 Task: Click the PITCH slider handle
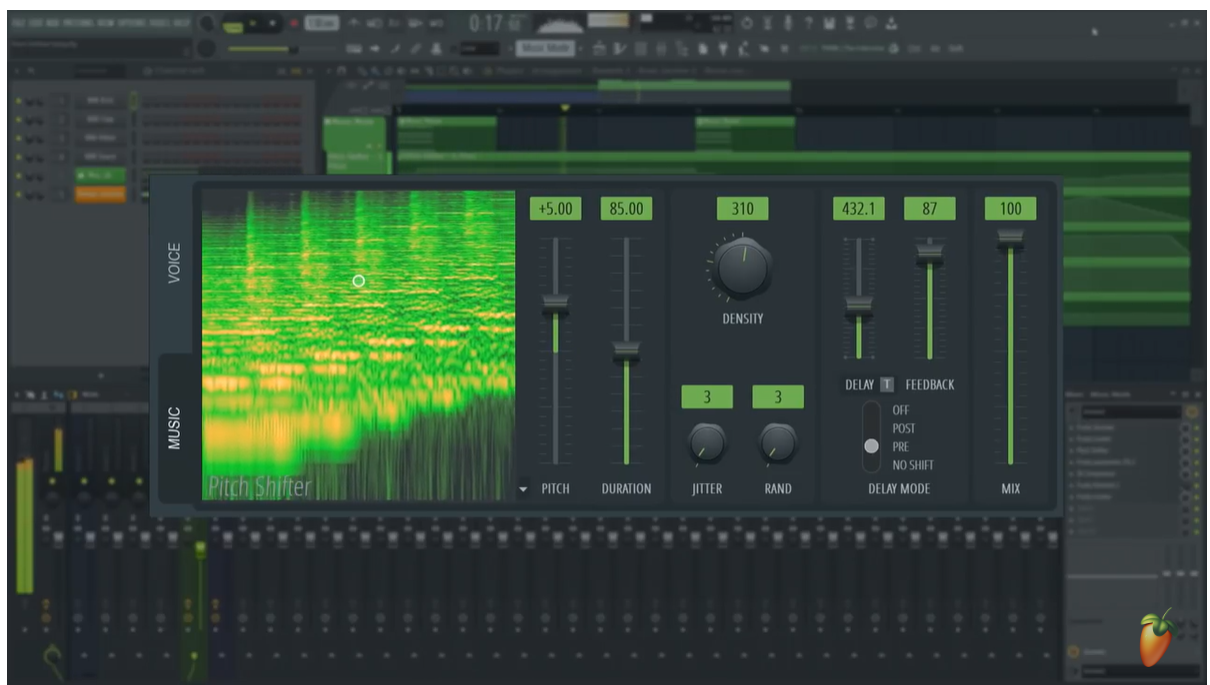pyautogui.click(x=555, y=305)
